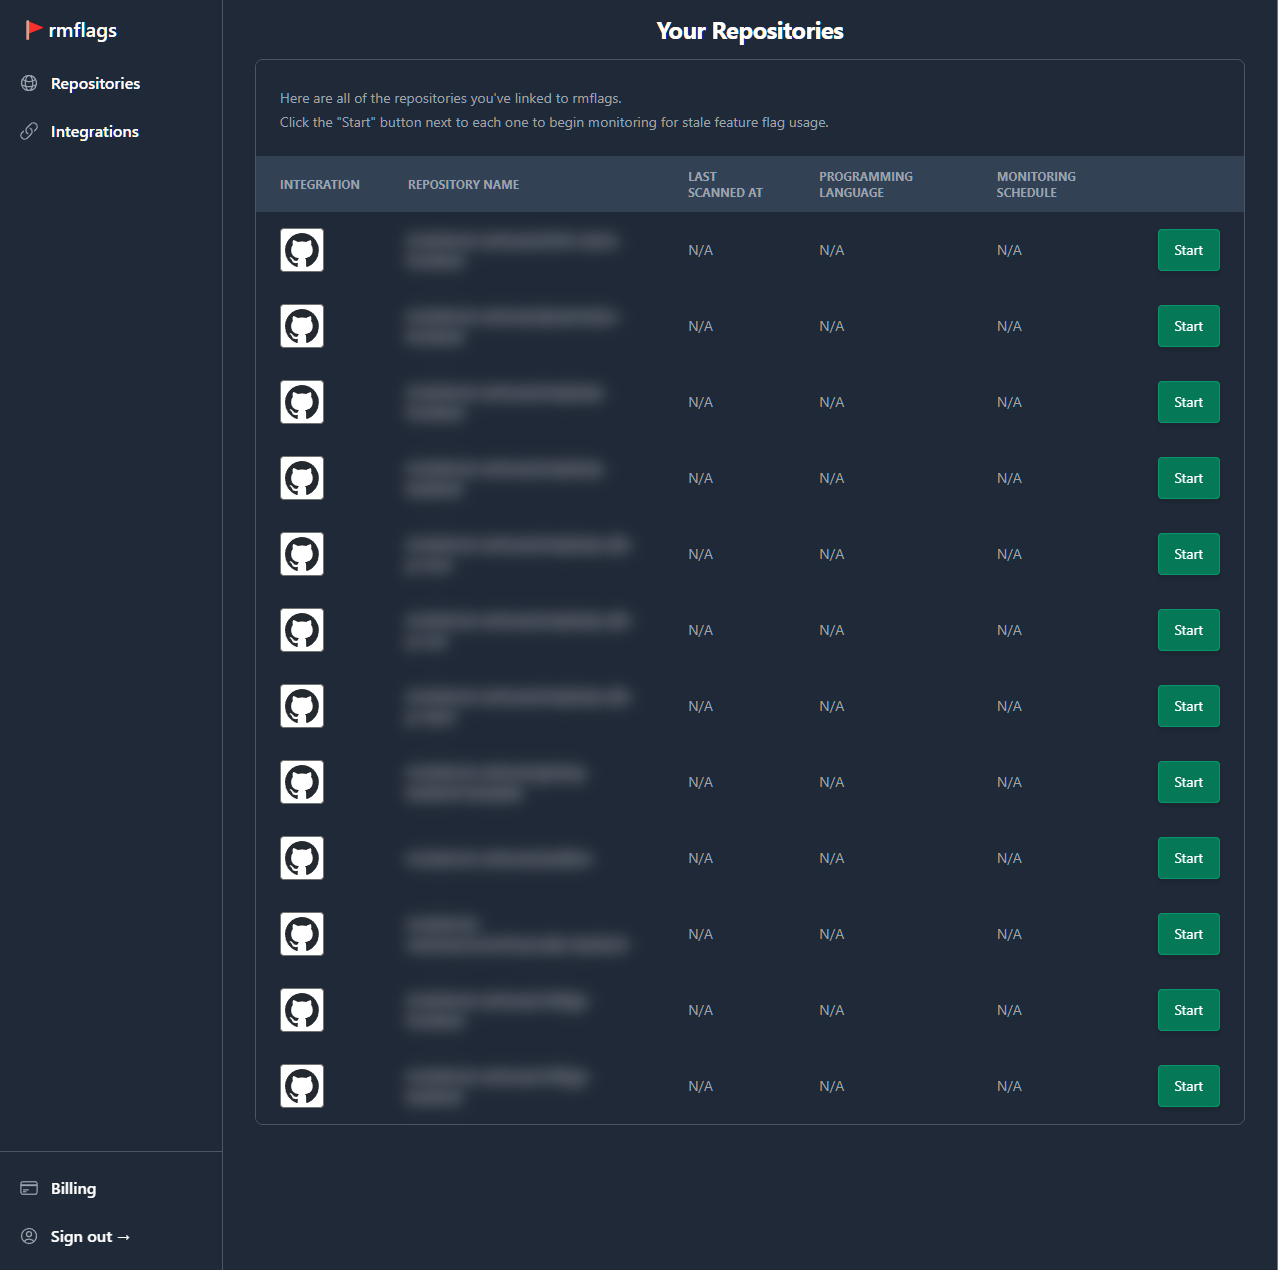This screenshot has height=1270, width=1278.
Task: Click the GitHub icon in the tenth repository row
Action: click(302, 934)
